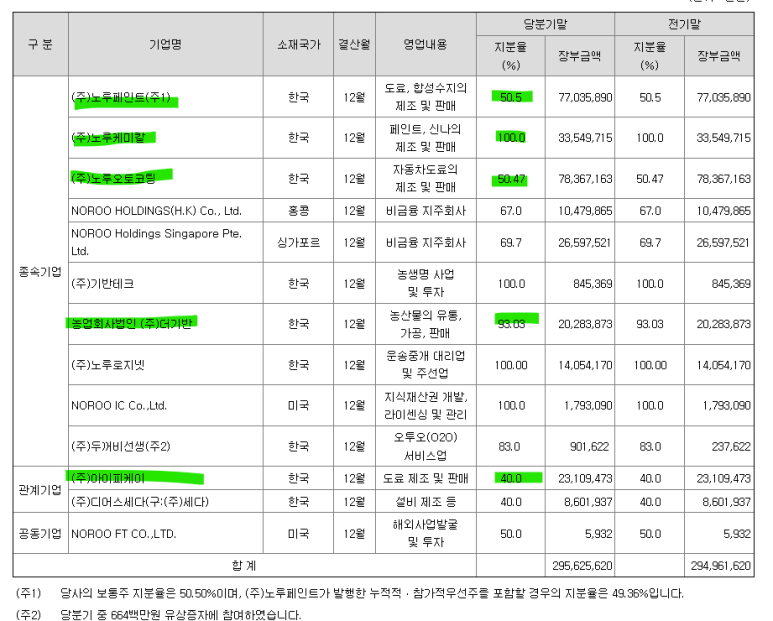Image resolution: width=773 pixels, height=621 pixels.
Task: Click the 12월 cell in (주)기반테크 row
Action: coord(354,283)
